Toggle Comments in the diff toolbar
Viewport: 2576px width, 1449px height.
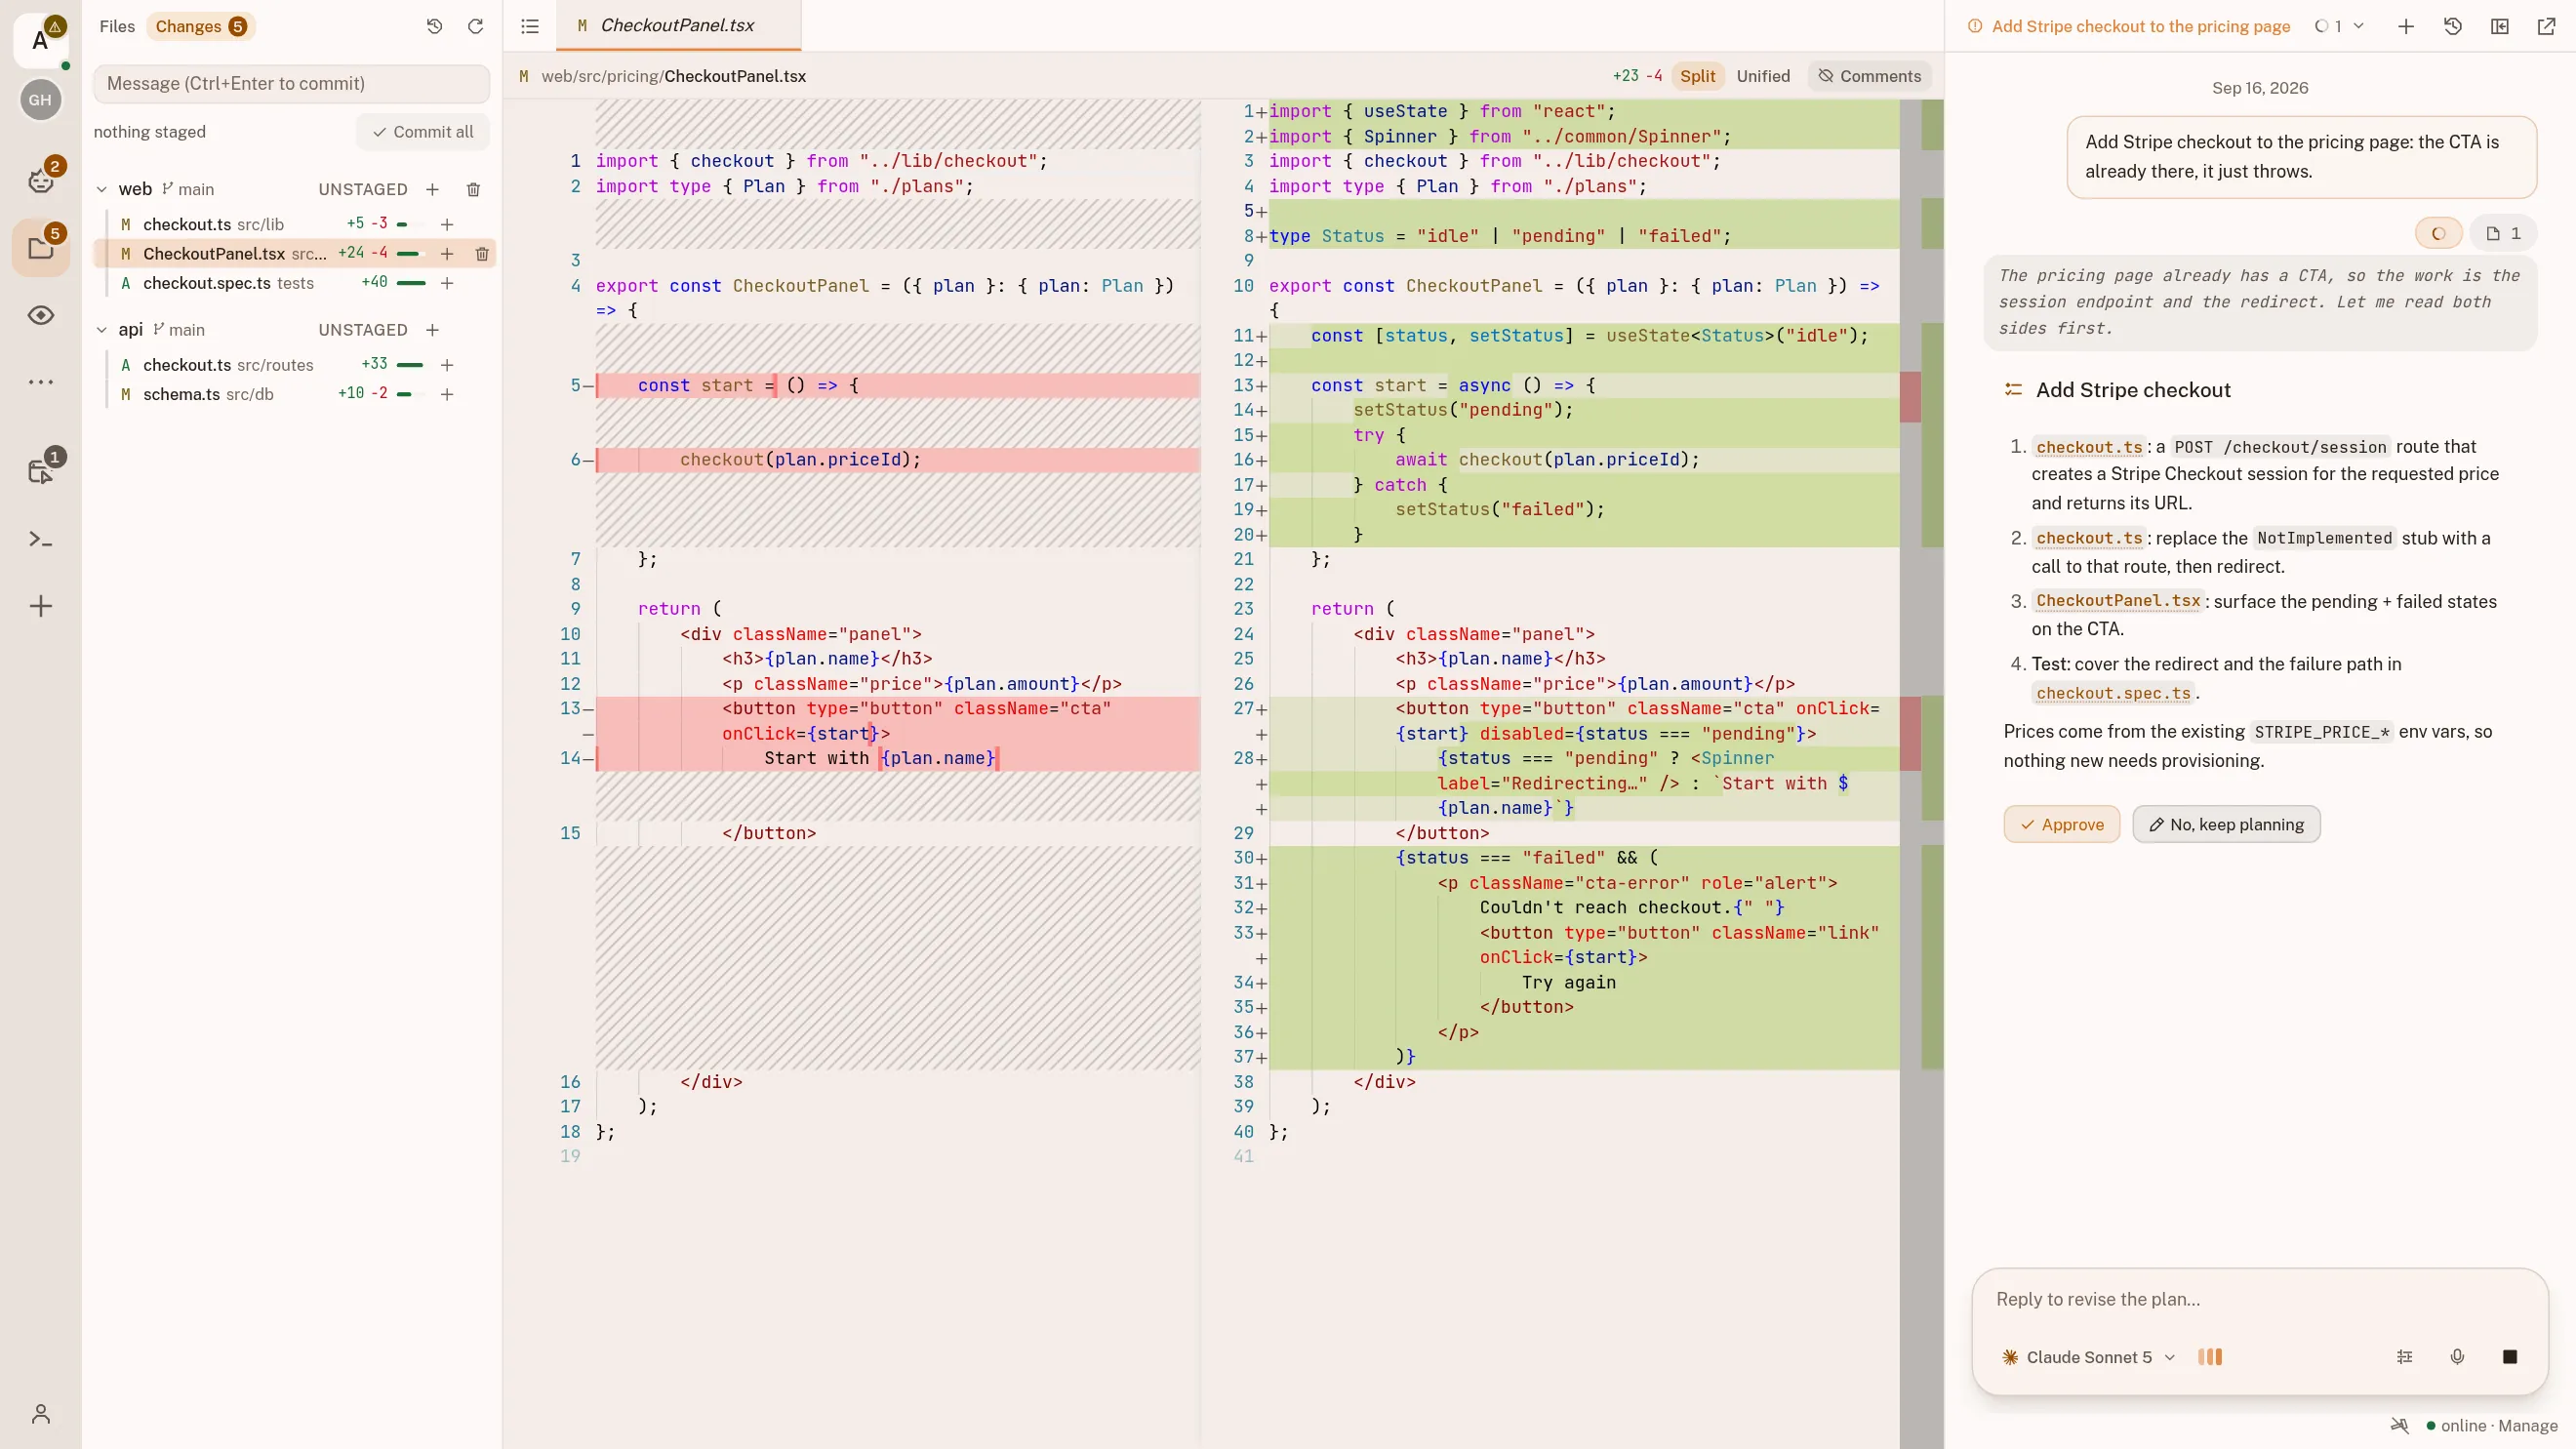(1870, 76)
